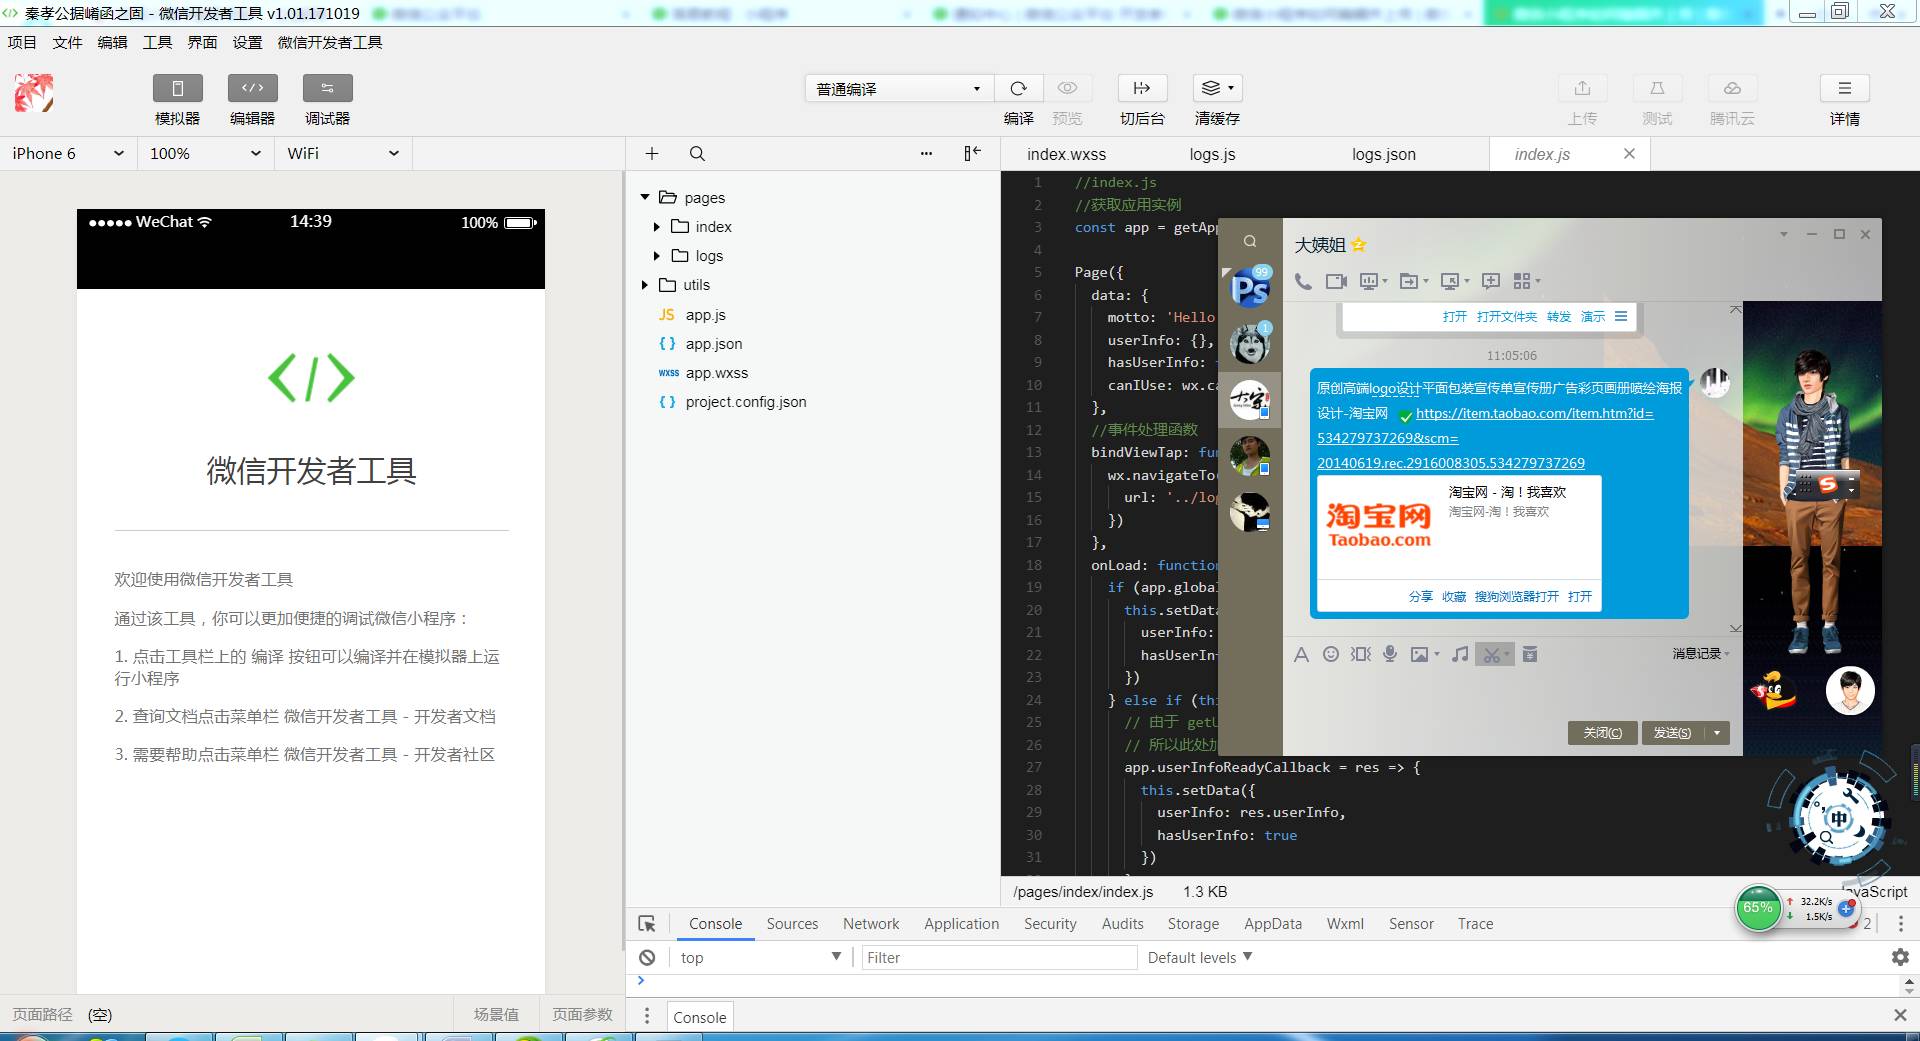The image size is (1920, 1041).
Task: Click the element inspect arrow in devtools
Action: click(647, 924)
